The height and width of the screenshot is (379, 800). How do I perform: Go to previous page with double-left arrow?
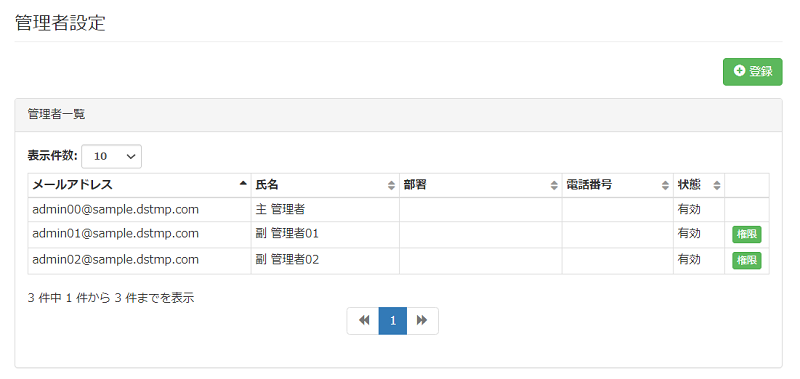point(363,321)
